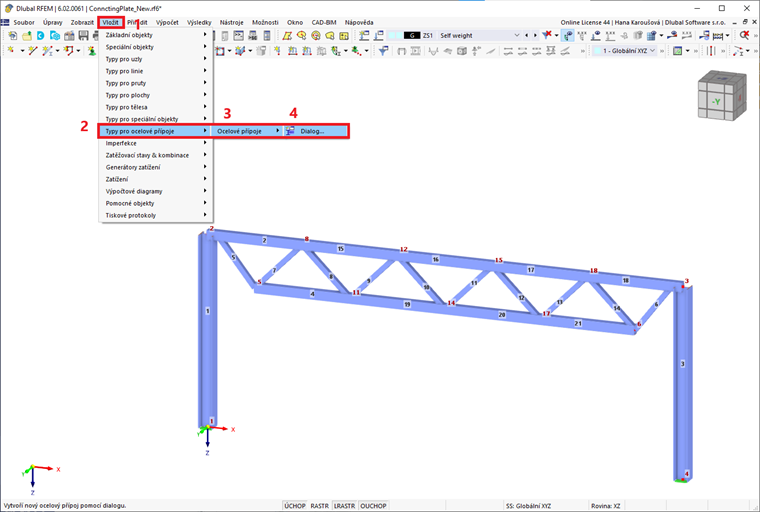Toggle ÚCHOP snap in status bar
The image size is (760, 512).
click(295, 506)
